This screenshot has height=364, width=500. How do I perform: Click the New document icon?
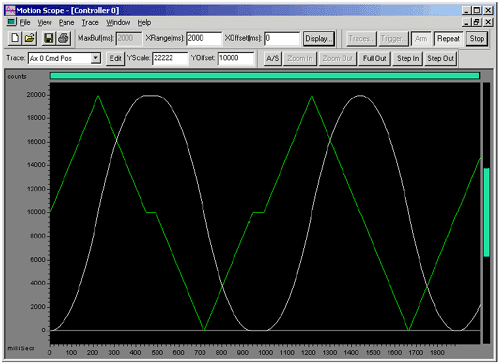coord(15,38)
